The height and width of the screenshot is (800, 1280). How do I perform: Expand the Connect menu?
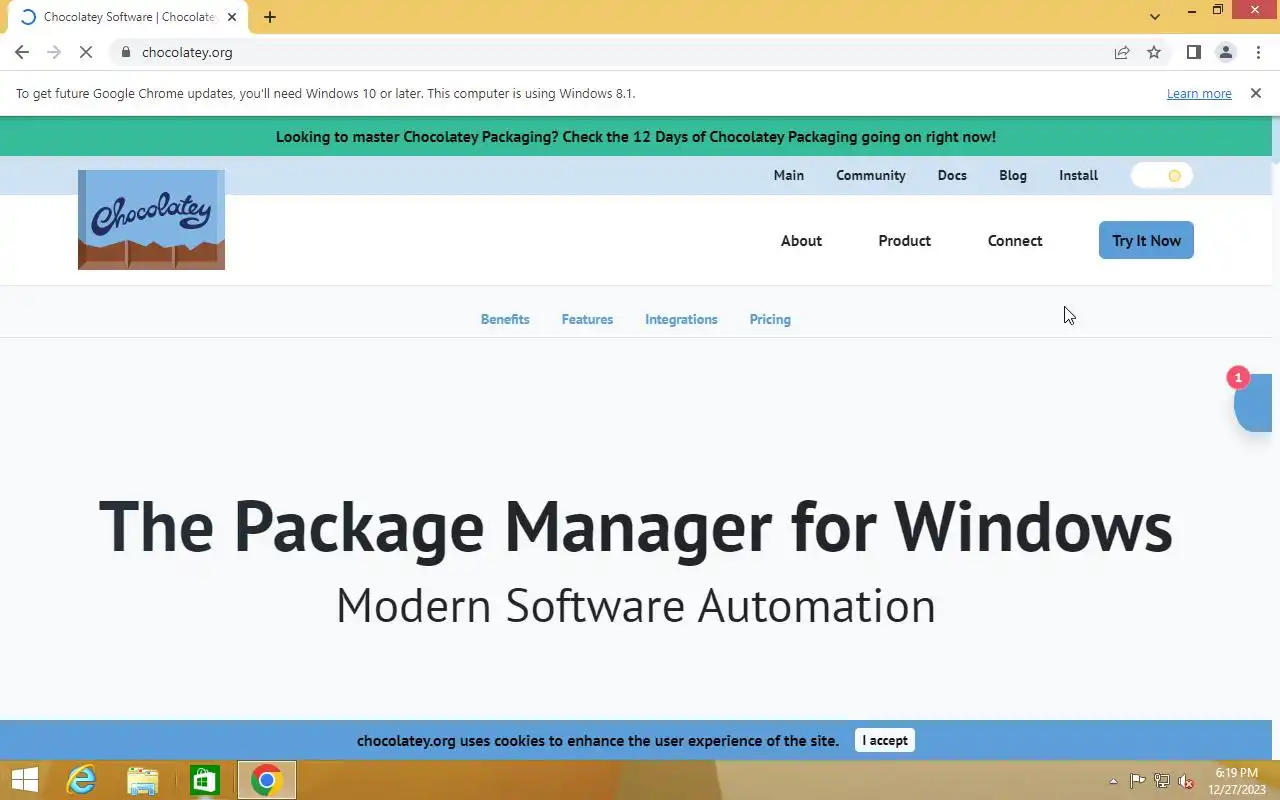(1014, 240)
